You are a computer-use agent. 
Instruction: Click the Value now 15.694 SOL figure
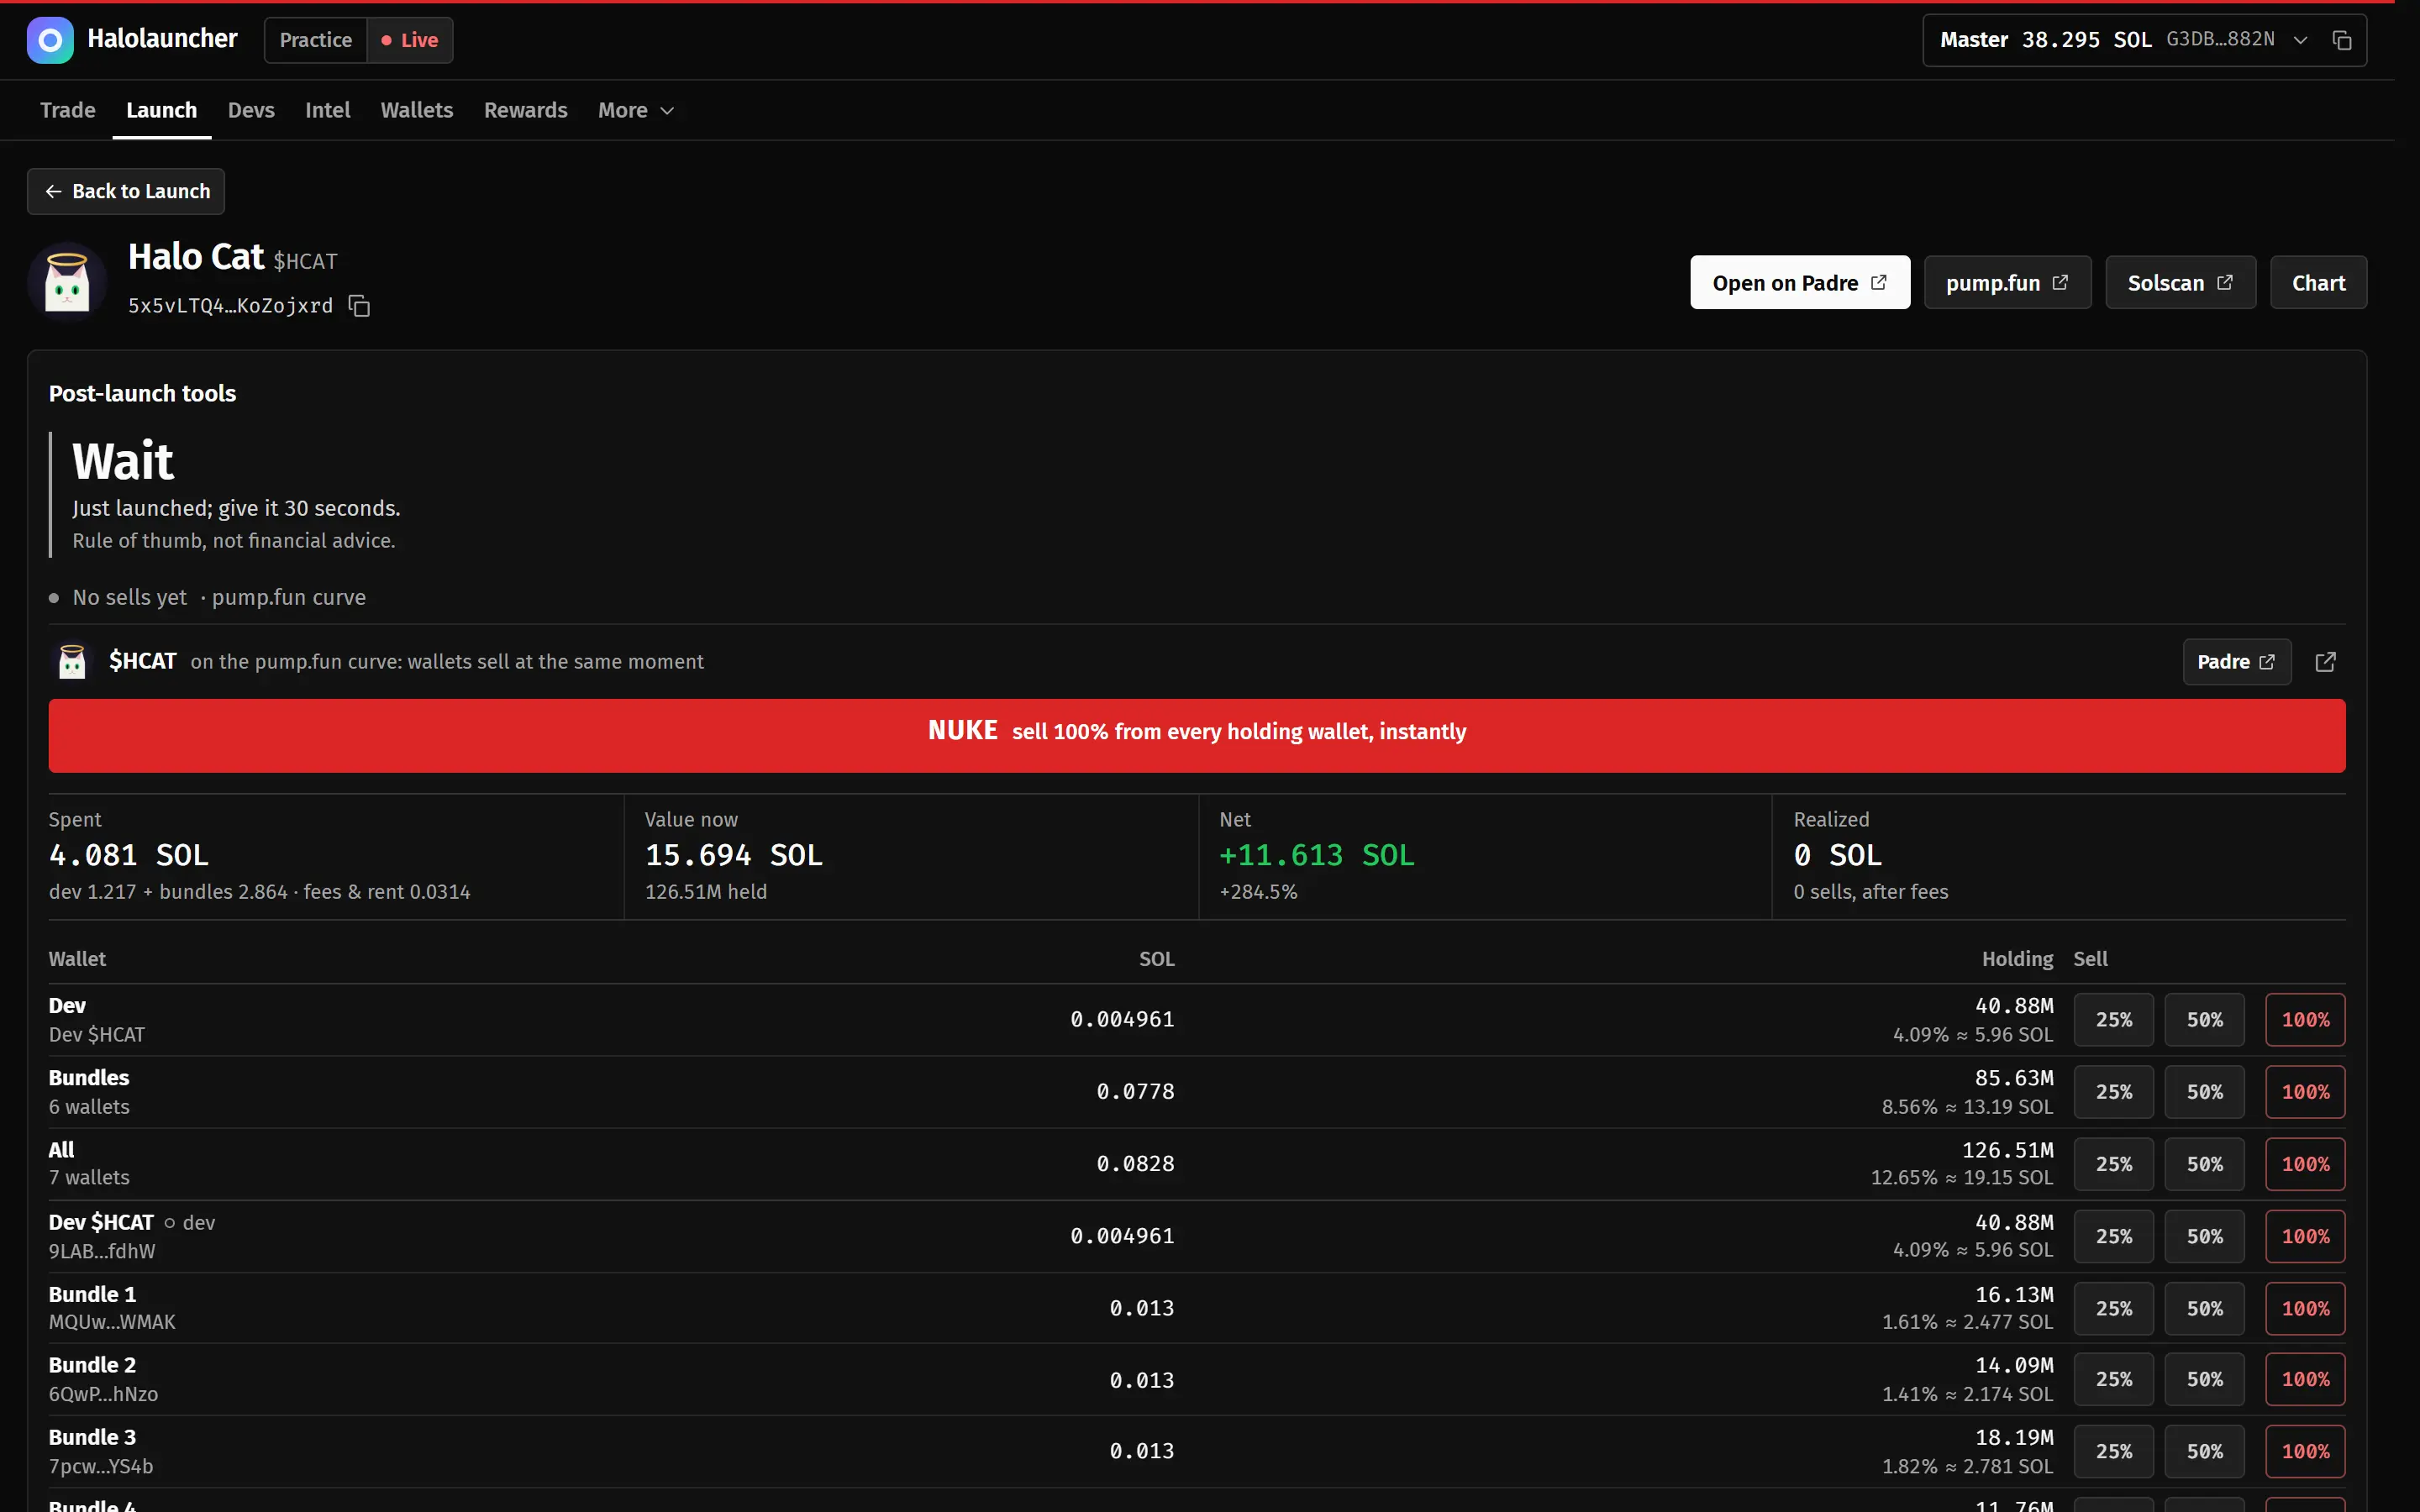pos(734,855)
